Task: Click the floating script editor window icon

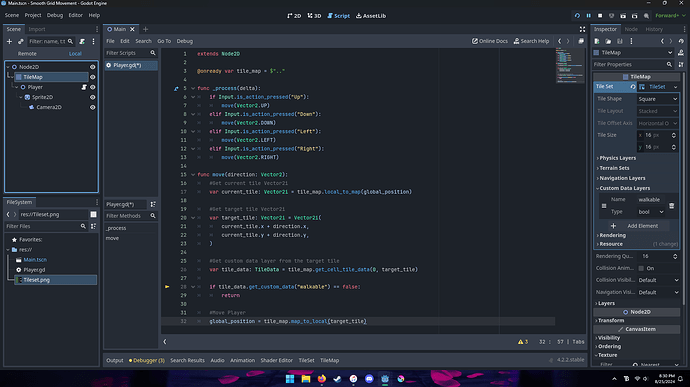Action: [x=581, y=41]
